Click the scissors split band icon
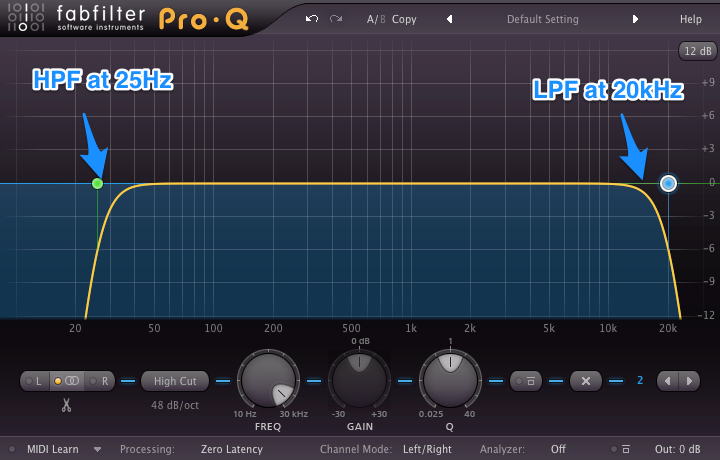Image resolution: width=720 pixels, height=460 pixels. 67,405
